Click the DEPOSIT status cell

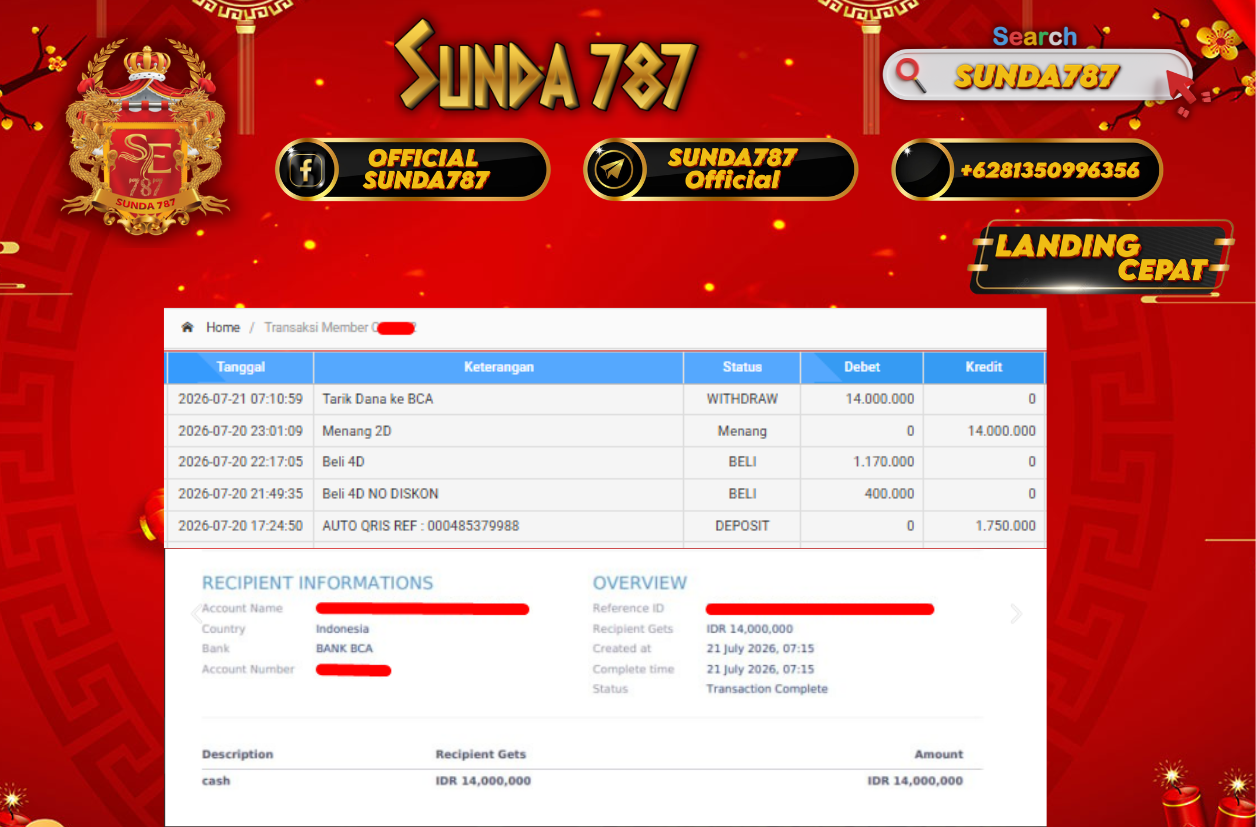click(x=742, y=526)
